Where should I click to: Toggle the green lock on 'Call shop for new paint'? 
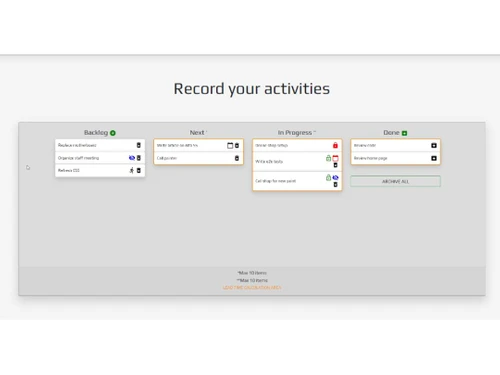(x=328, y=177)
